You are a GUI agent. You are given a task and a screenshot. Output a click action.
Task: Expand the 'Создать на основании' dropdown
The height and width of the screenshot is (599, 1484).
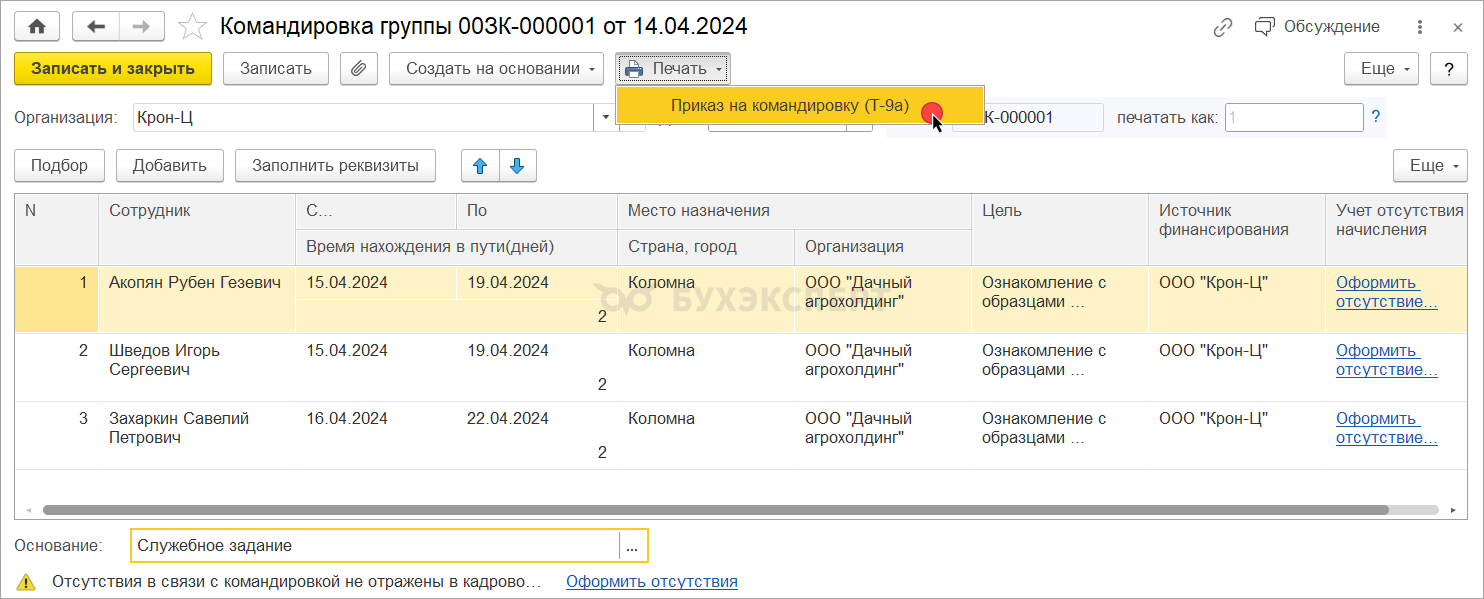click(496, 69)
